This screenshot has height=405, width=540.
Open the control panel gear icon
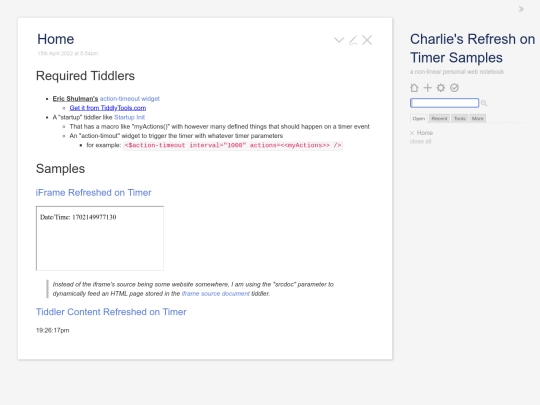pos(441,88)
